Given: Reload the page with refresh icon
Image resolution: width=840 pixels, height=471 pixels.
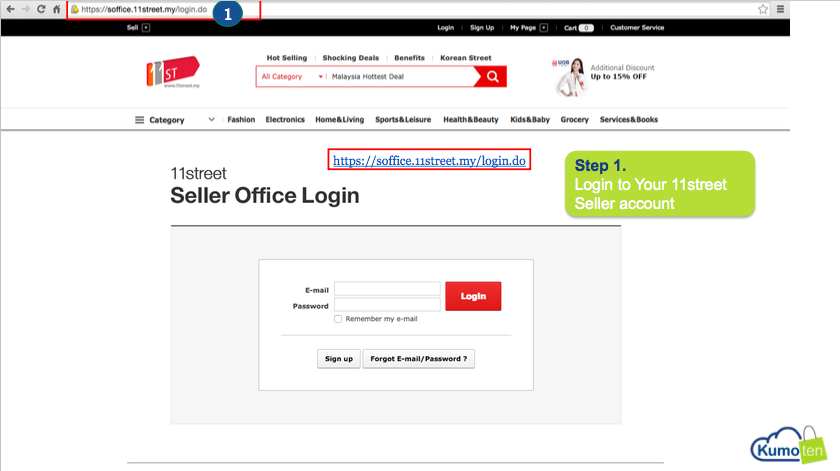Looking at the screenshot, I should (x=41, y=9).
